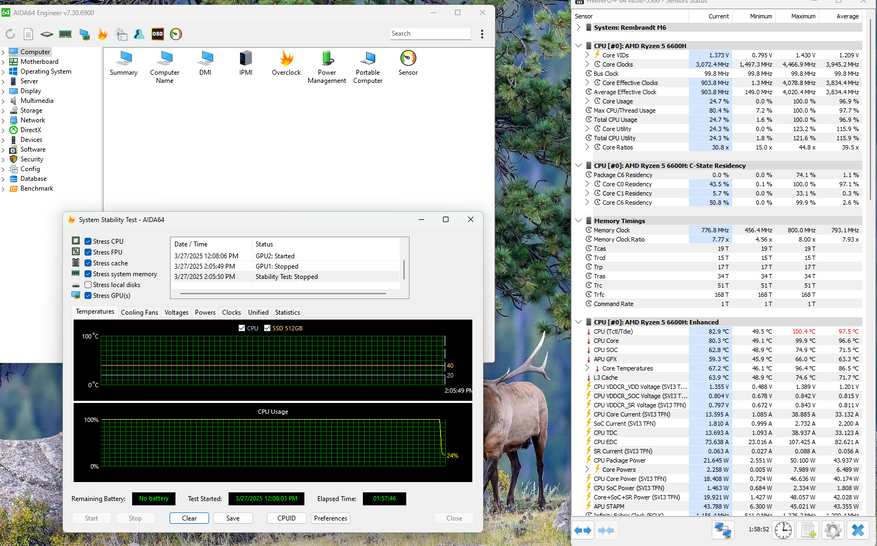This screenshot has height=546, width=877.
Task: Expand the Benchmark tree node
Action: tap(3, 189)
